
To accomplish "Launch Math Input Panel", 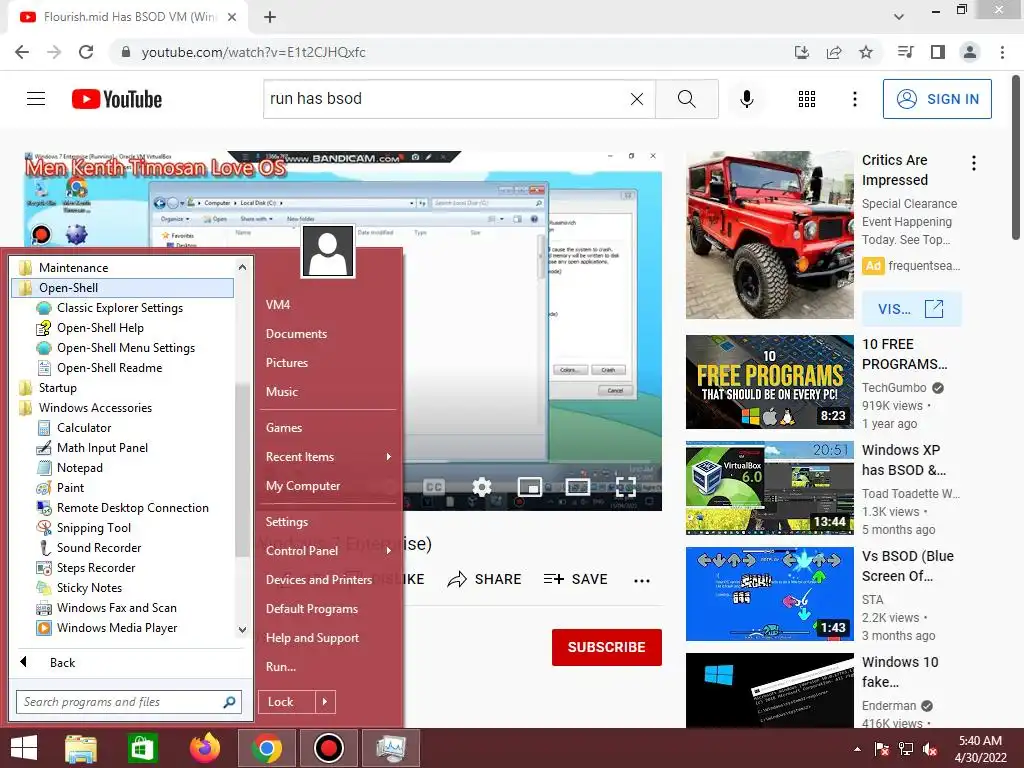I will [102, 448].
